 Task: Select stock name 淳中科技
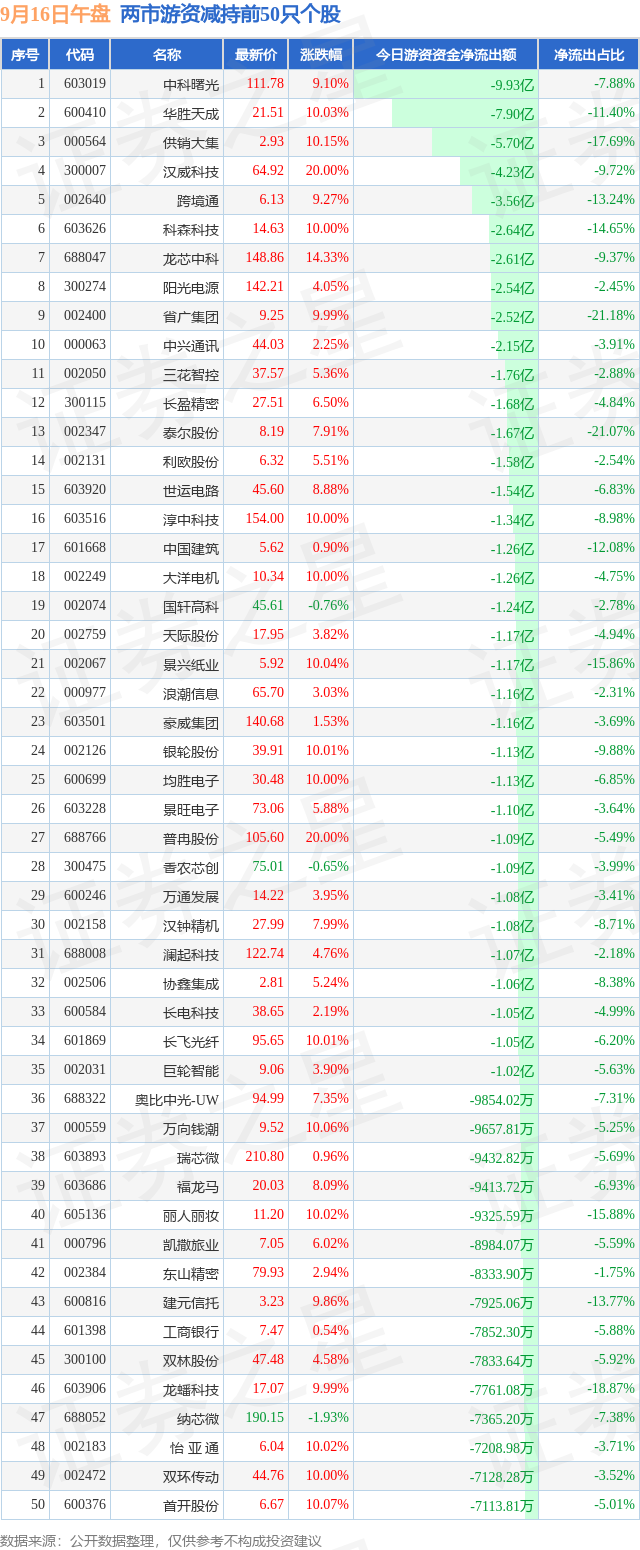[190, 519]
